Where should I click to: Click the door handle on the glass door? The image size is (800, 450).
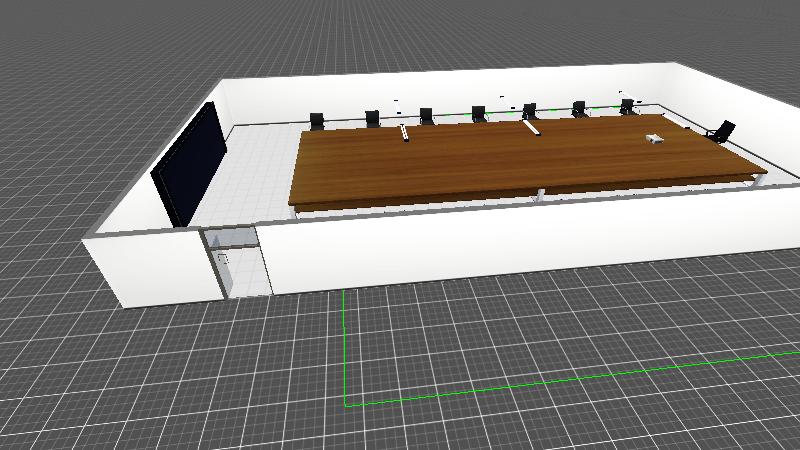[224, 259]
